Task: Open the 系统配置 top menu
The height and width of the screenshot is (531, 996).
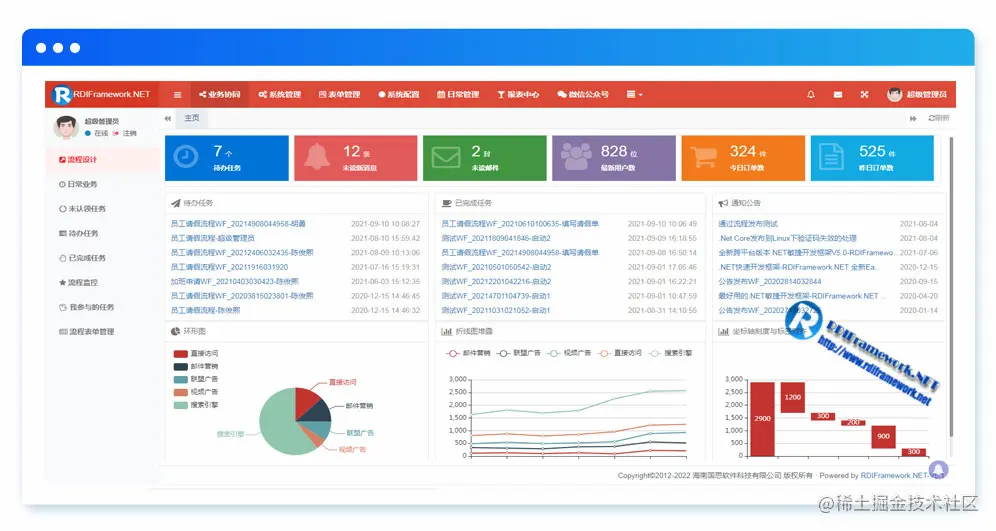Action: [x=399, y=95]
